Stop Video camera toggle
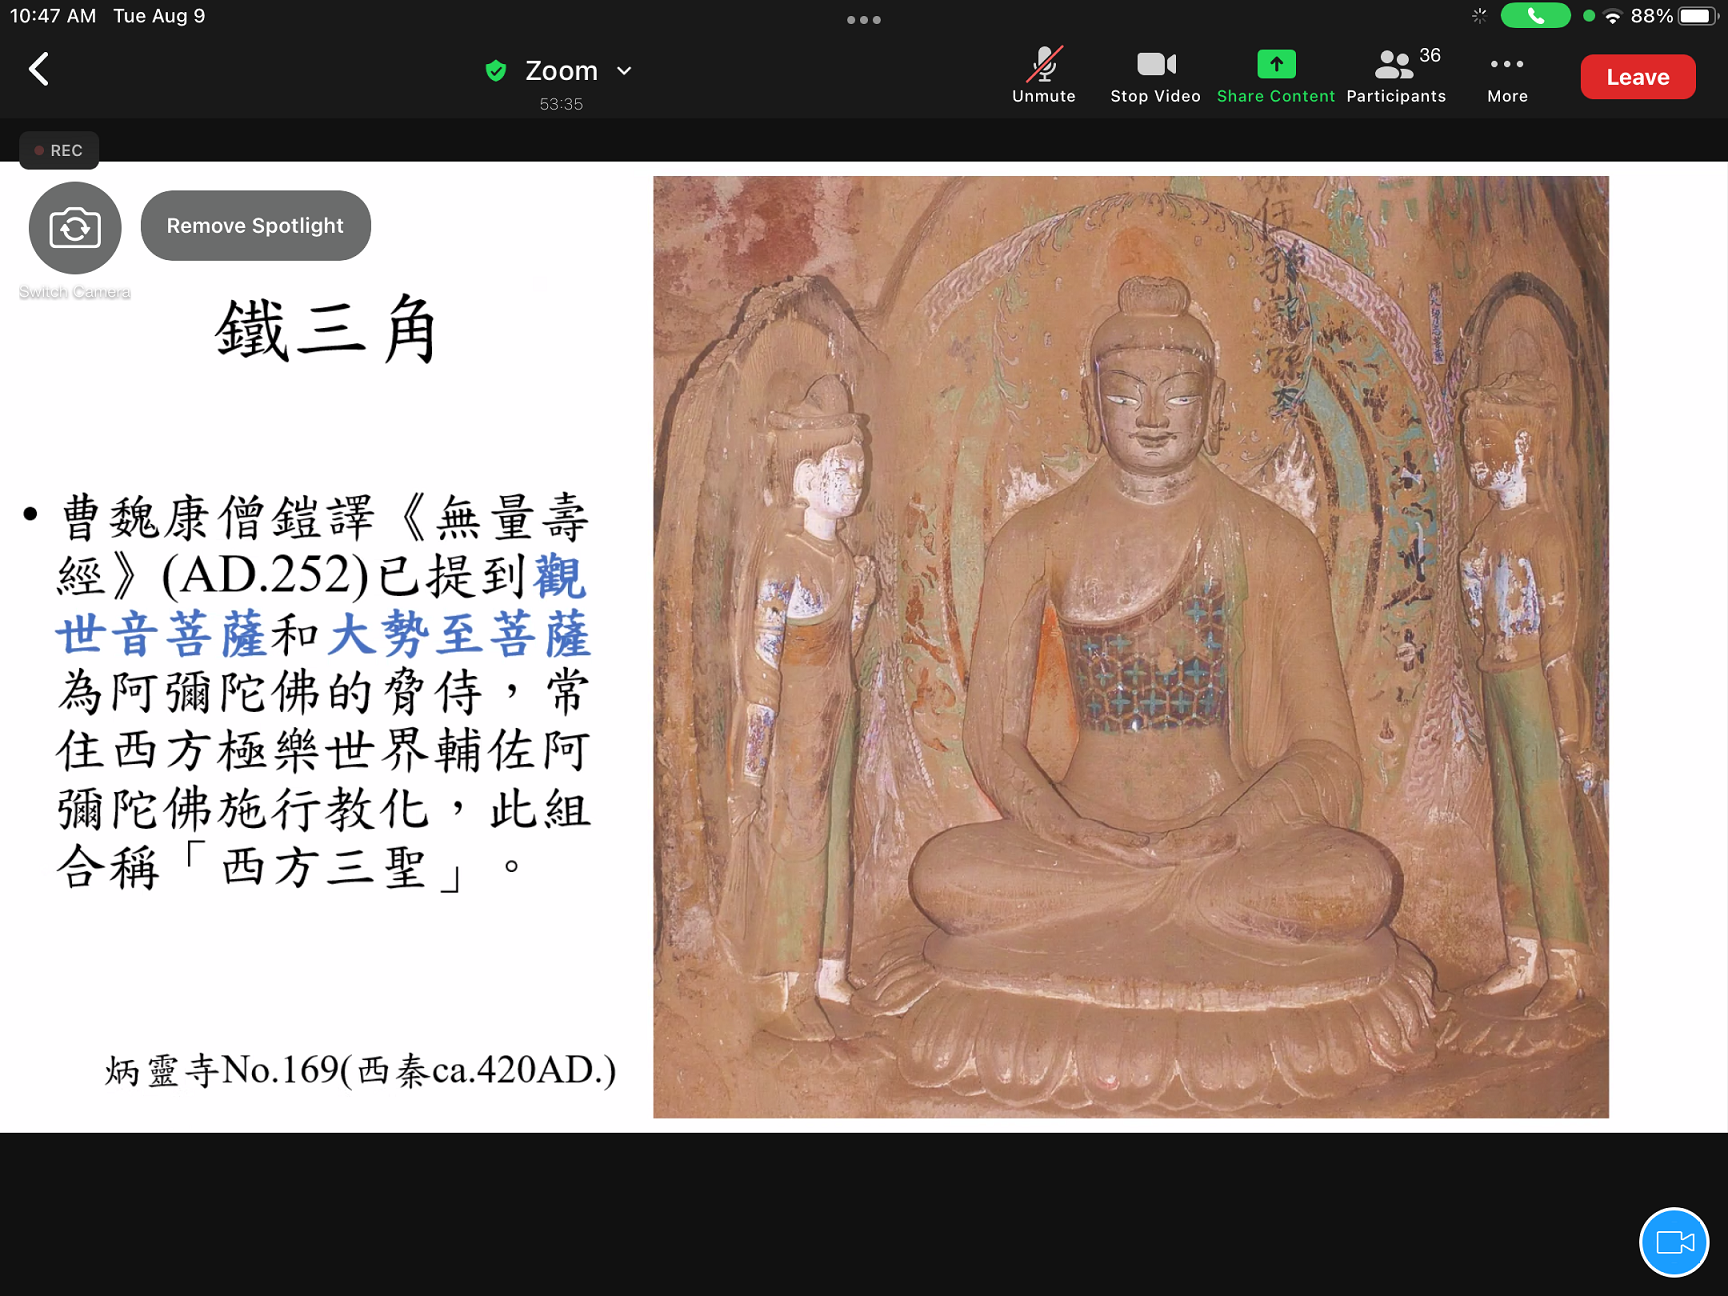Image resolution: width=1728 pixels, height=1296 pixels. click(x=1155, y=76)
